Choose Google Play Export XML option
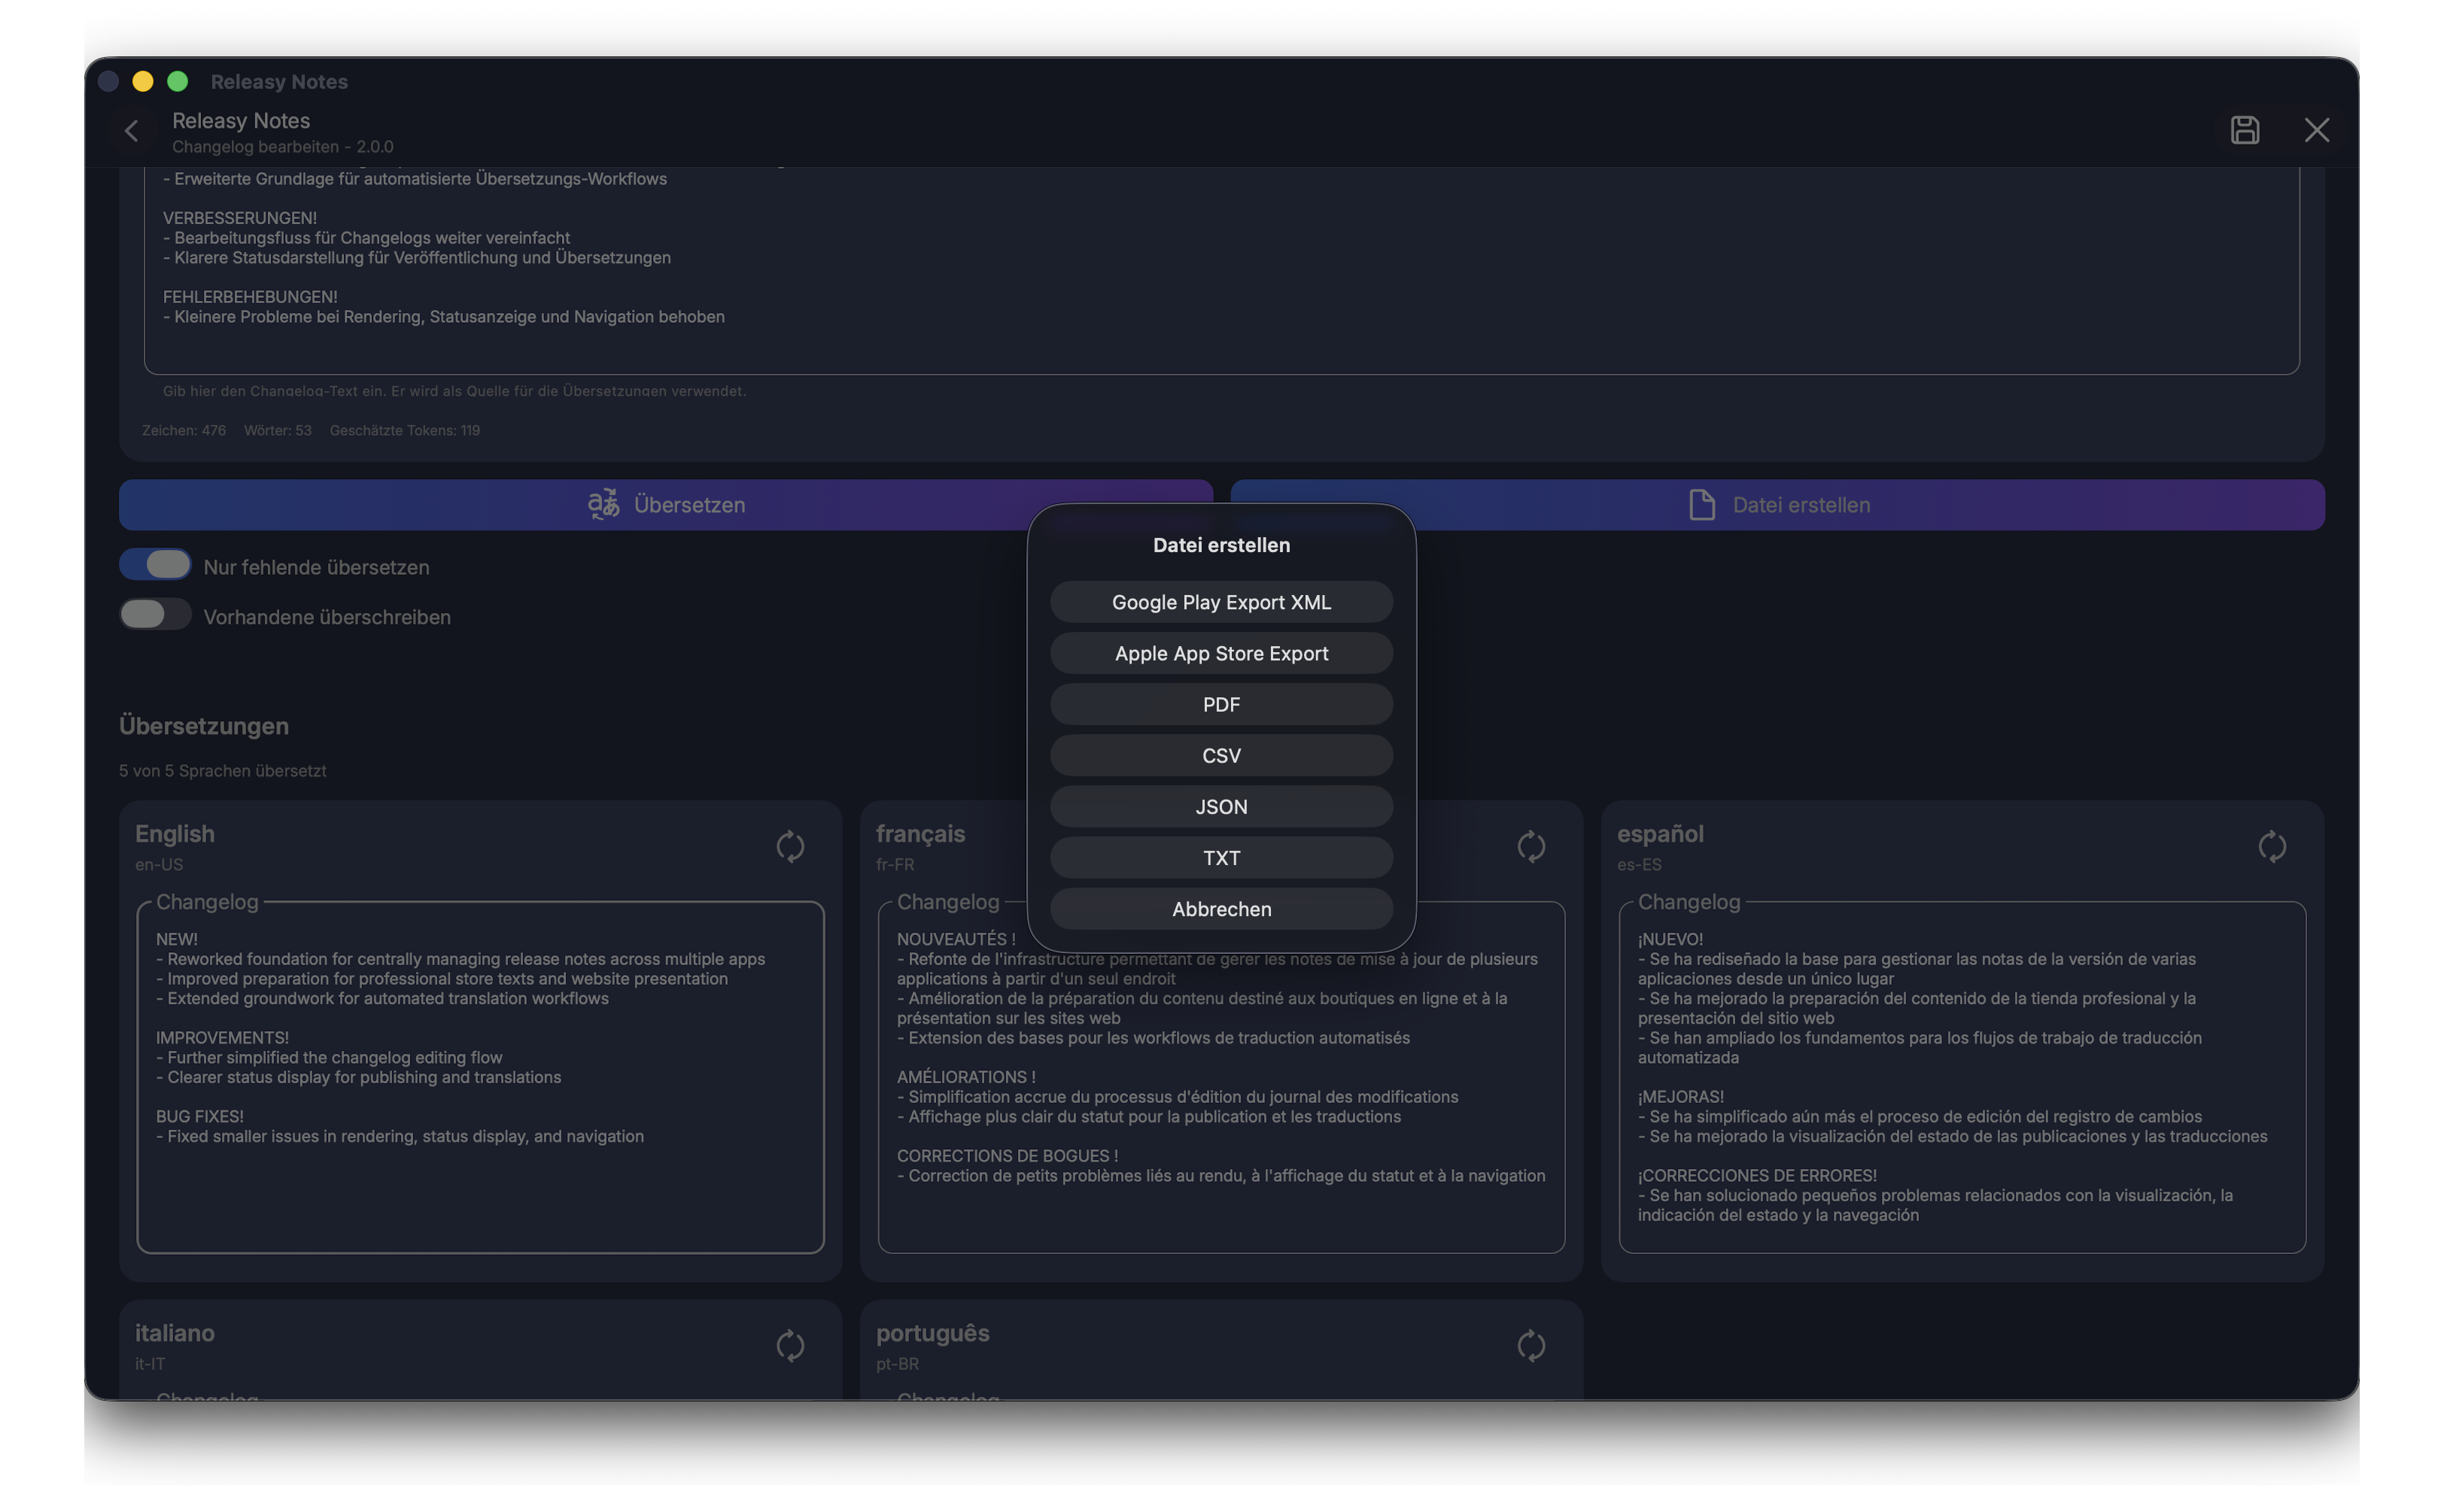Image resolution: width=2444 pixels, height=1512 pixels. tap(1221, 602)
